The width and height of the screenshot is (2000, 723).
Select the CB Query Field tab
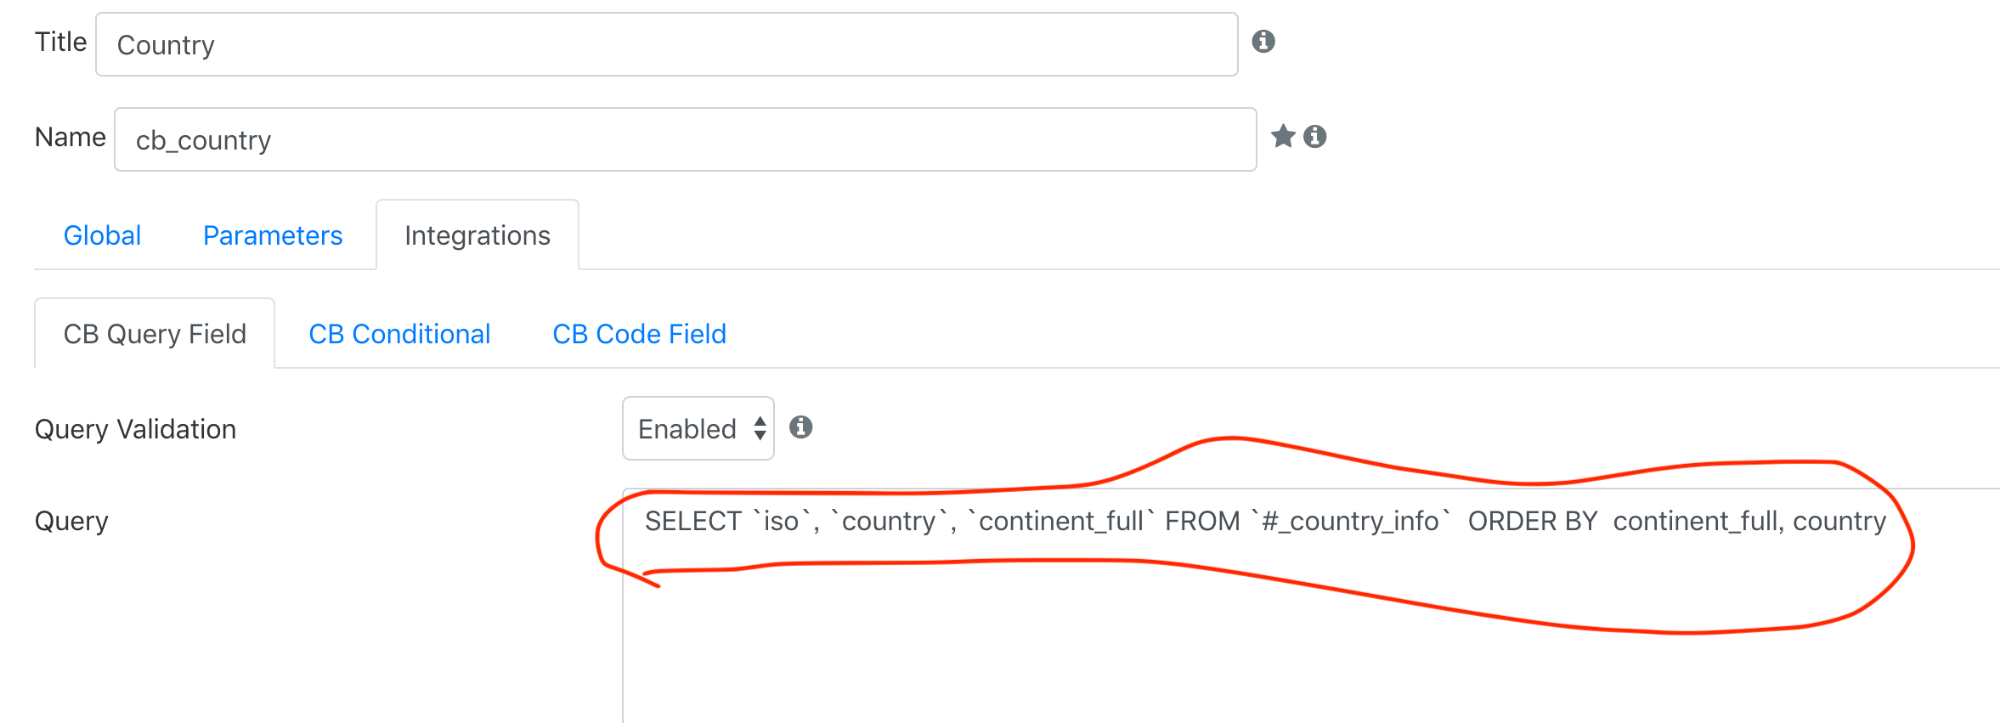[x=155, y=334]
